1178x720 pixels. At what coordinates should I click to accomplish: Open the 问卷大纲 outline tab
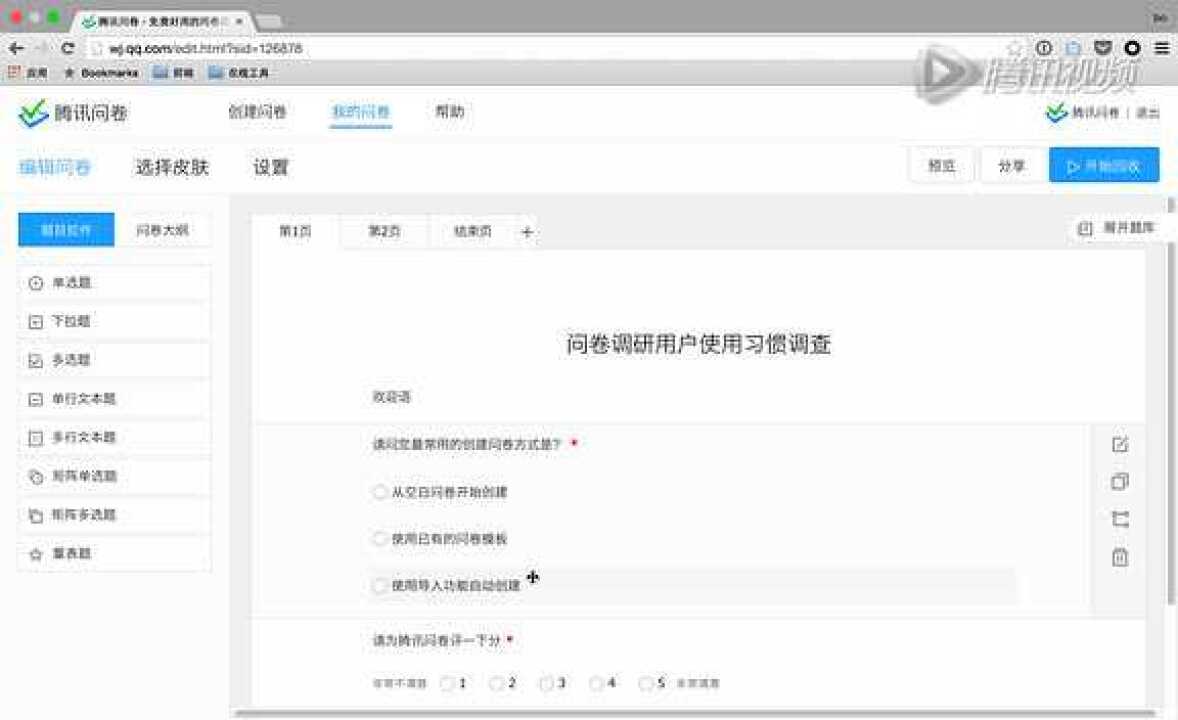(x=162, y=230)
